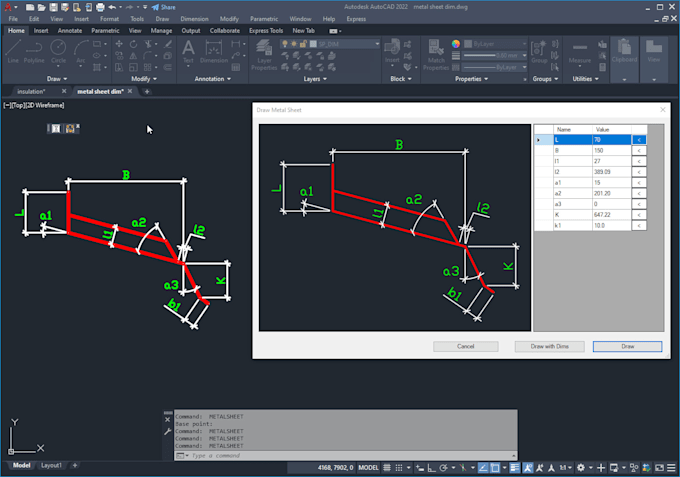Viewport: 680px width, 477px height.
Task: Select the Move tool in Modify panel
Action: (119, 44)
